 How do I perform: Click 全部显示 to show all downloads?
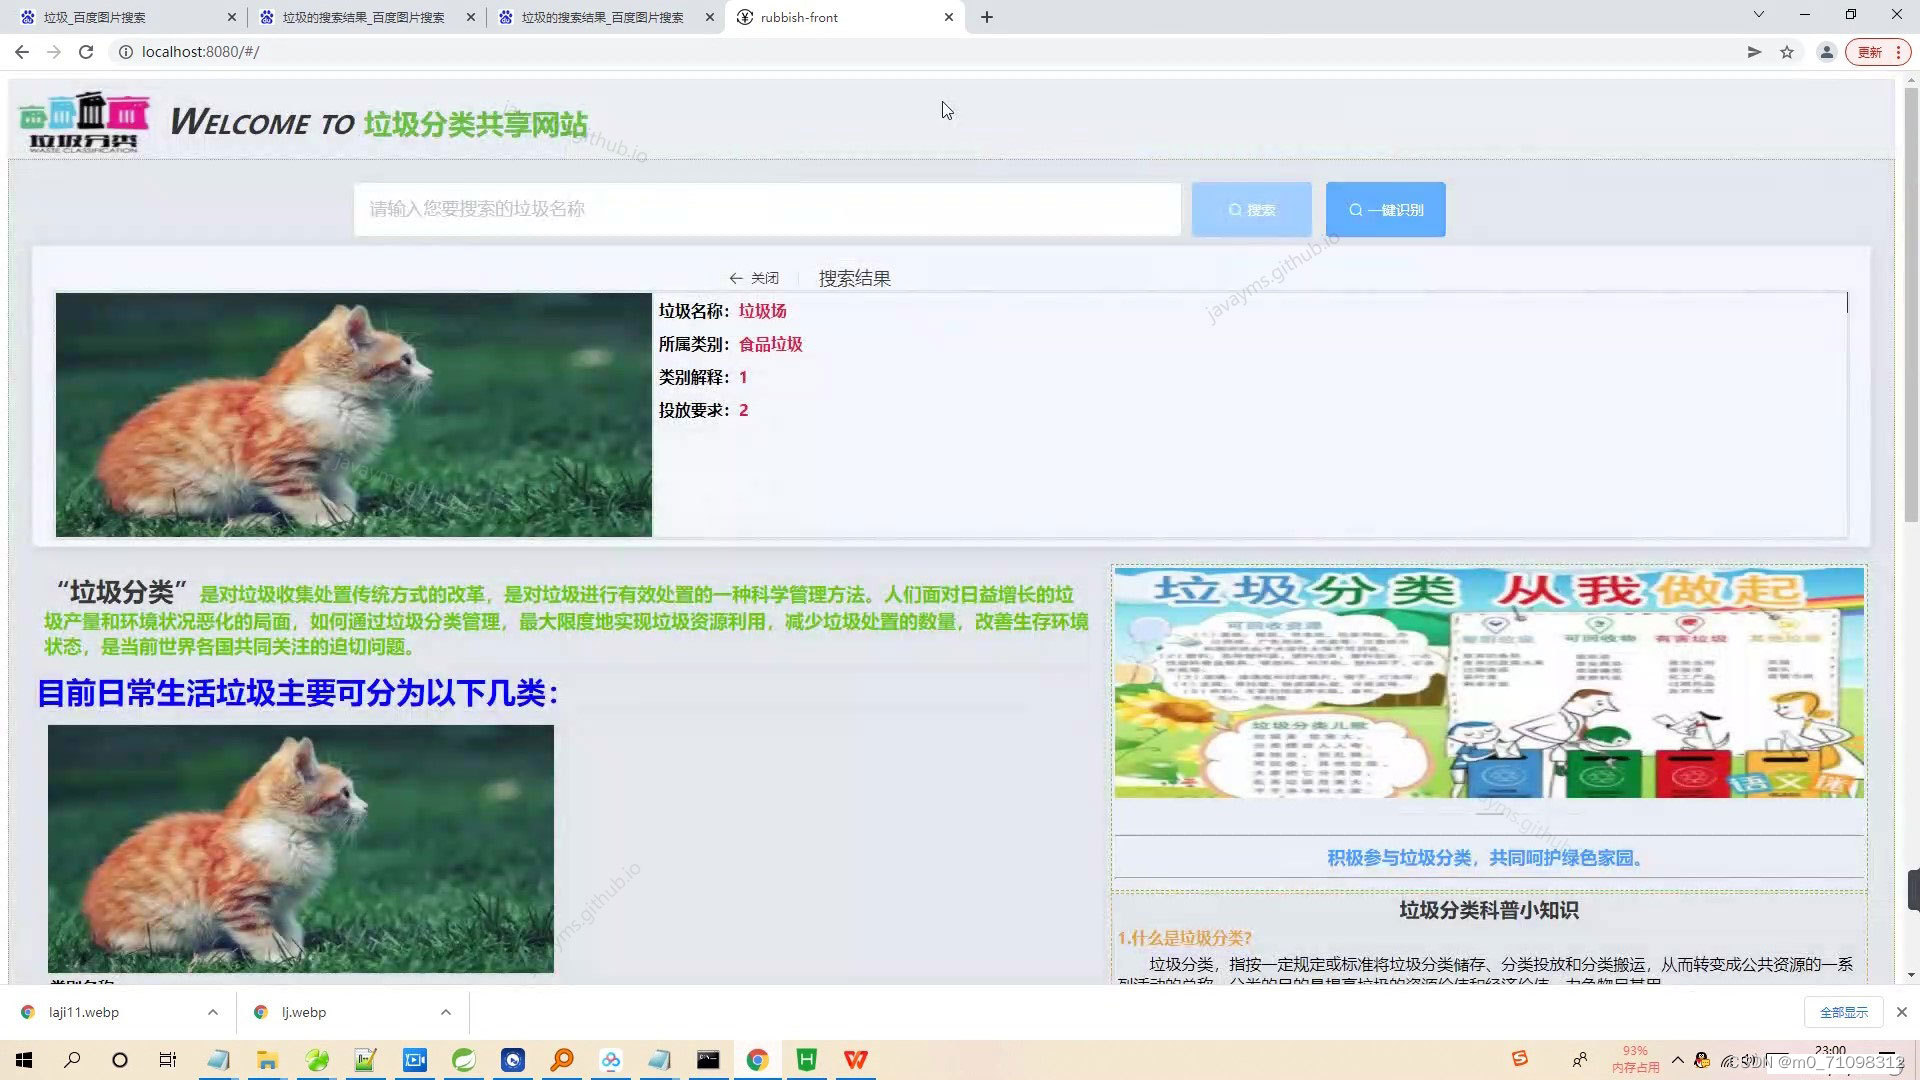[x=1843, y=1012]
